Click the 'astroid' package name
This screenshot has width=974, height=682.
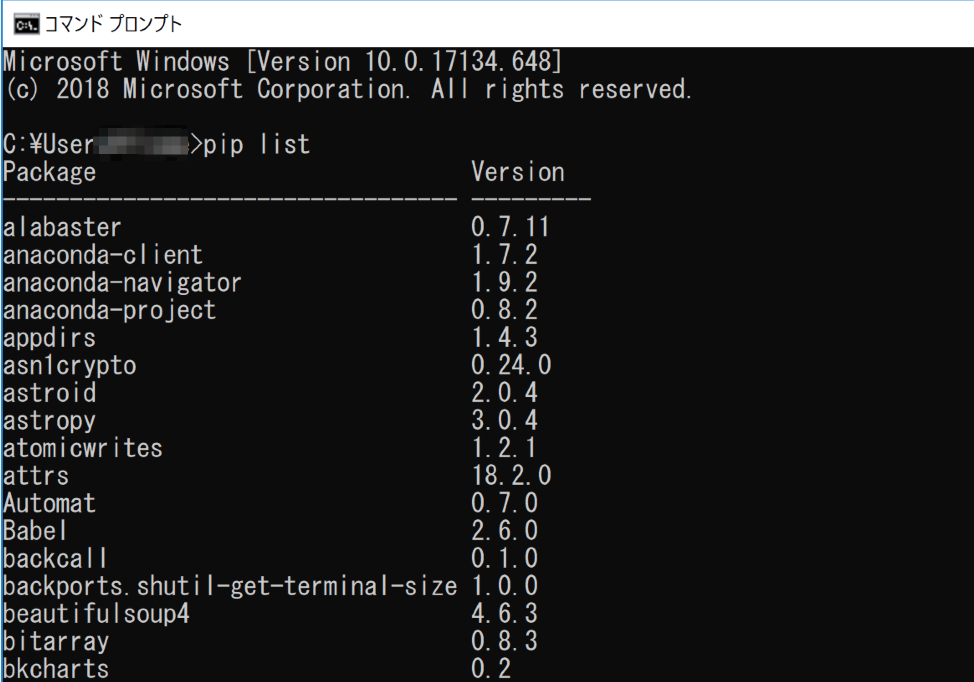click(x=50, y=393)
